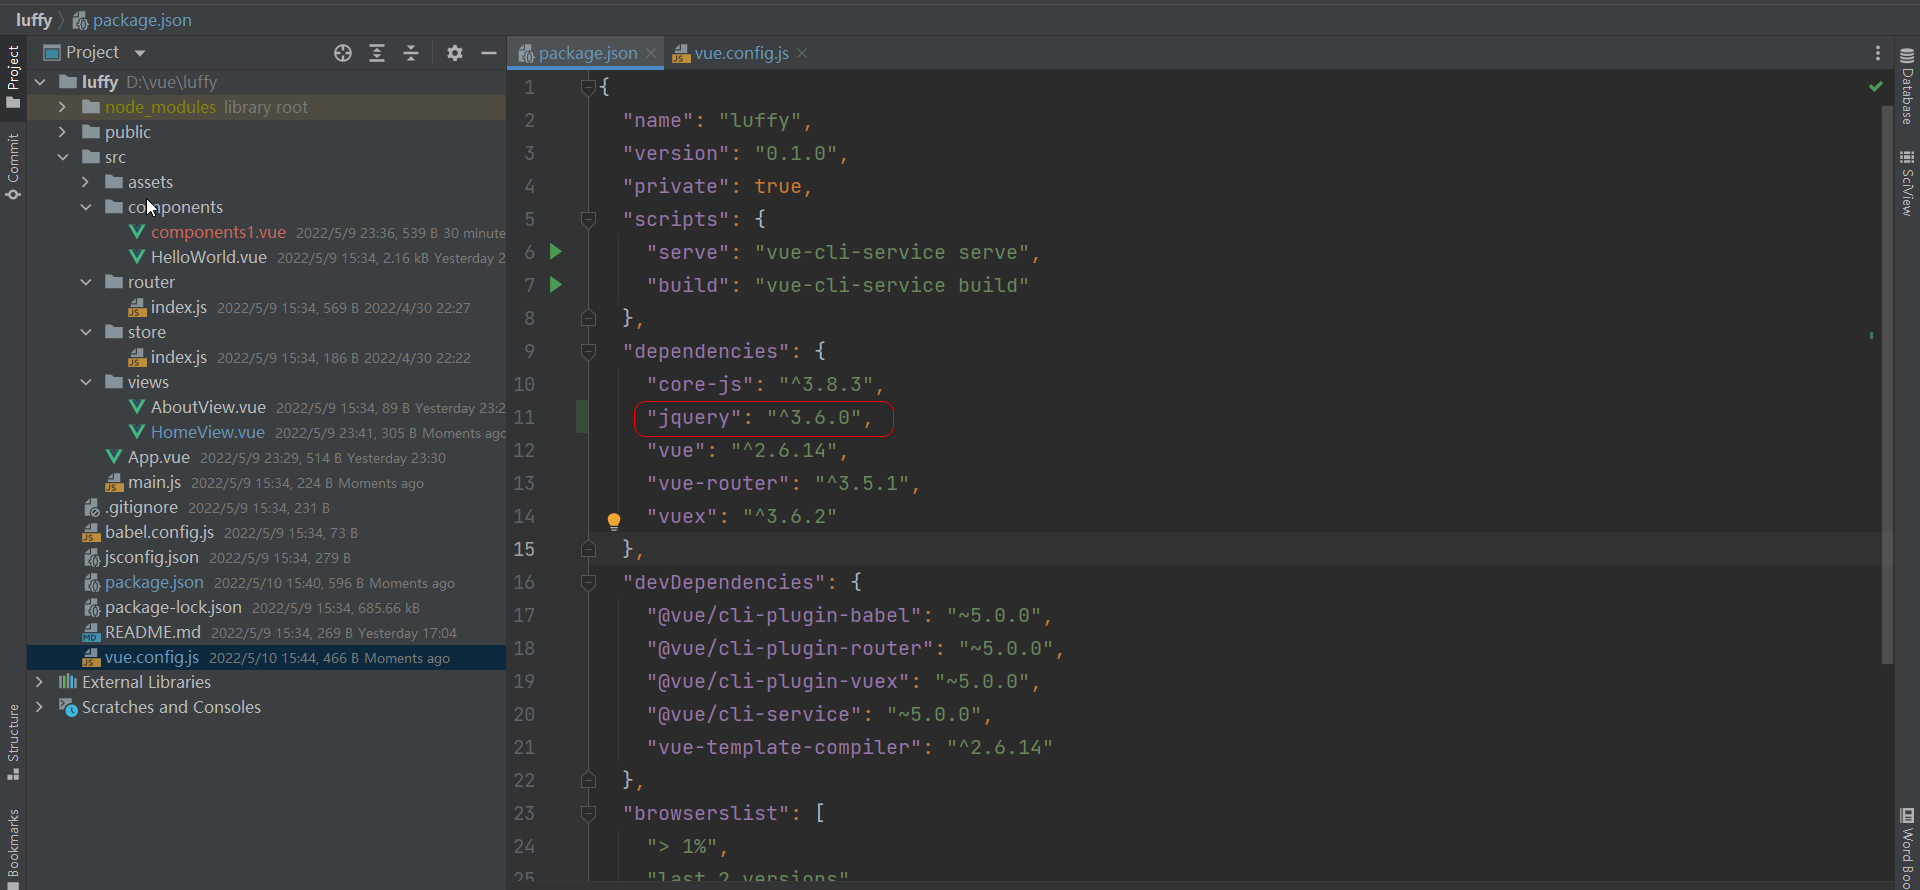Select HelloWorld.vue file
Image resolution: width=1920 pixels, height=890 pixels.
[208, 257]
